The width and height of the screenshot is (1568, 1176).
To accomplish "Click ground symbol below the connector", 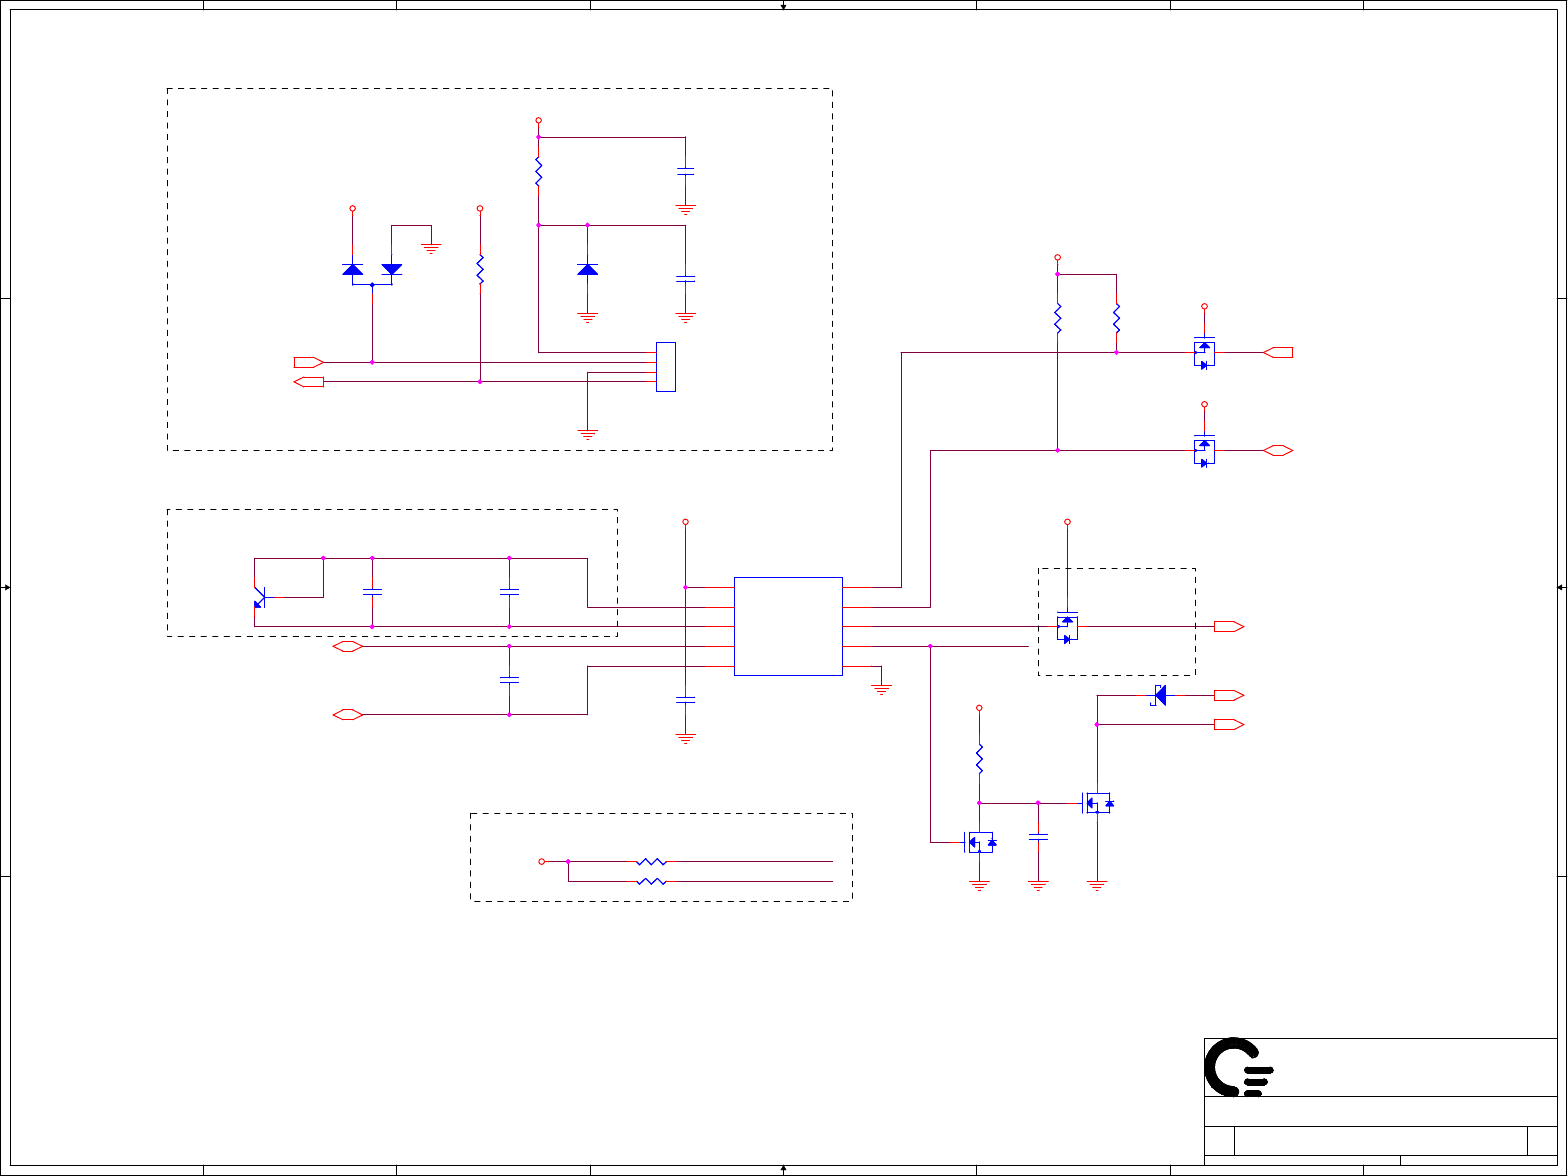I will 588,435.
